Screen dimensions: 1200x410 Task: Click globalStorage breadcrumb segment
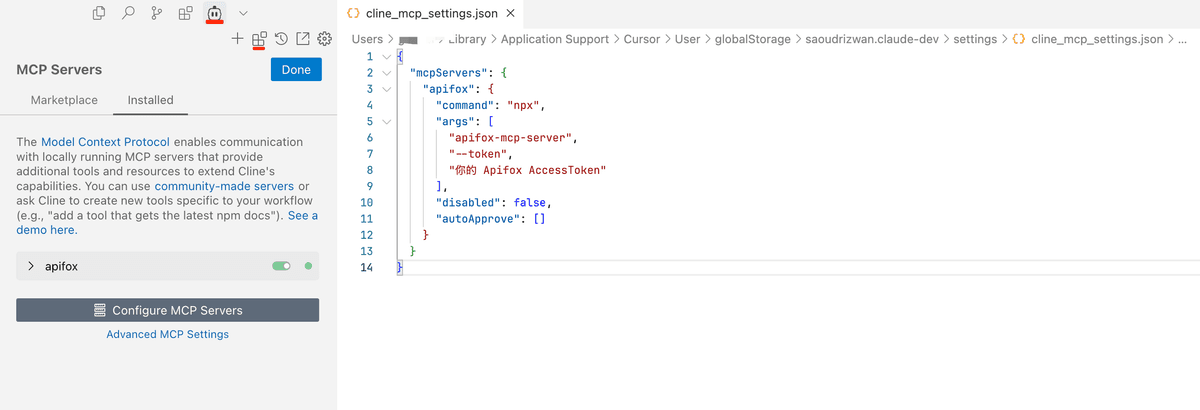(753, 39)
